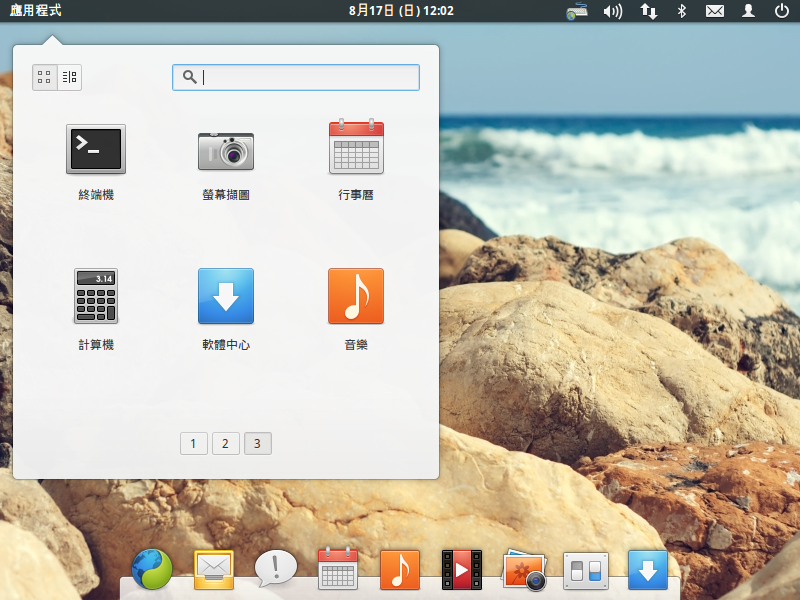Go to launcher page 1
The width and height of the screenshot is (800, 600).
194,443
